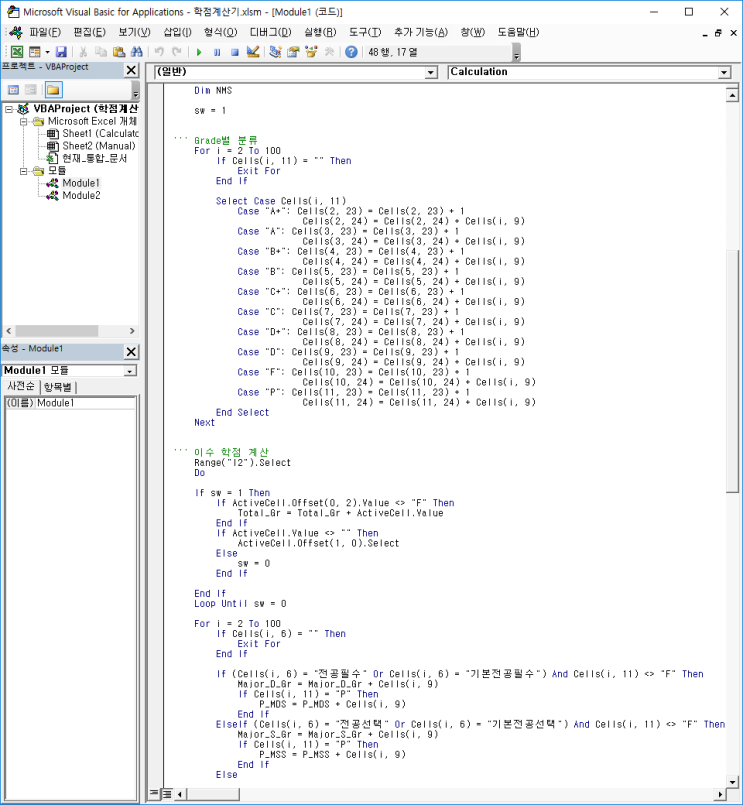Viewport: 743px width, 805px height.
Task: Open the 실행(R) menu
Action: [x=320, y=32]
